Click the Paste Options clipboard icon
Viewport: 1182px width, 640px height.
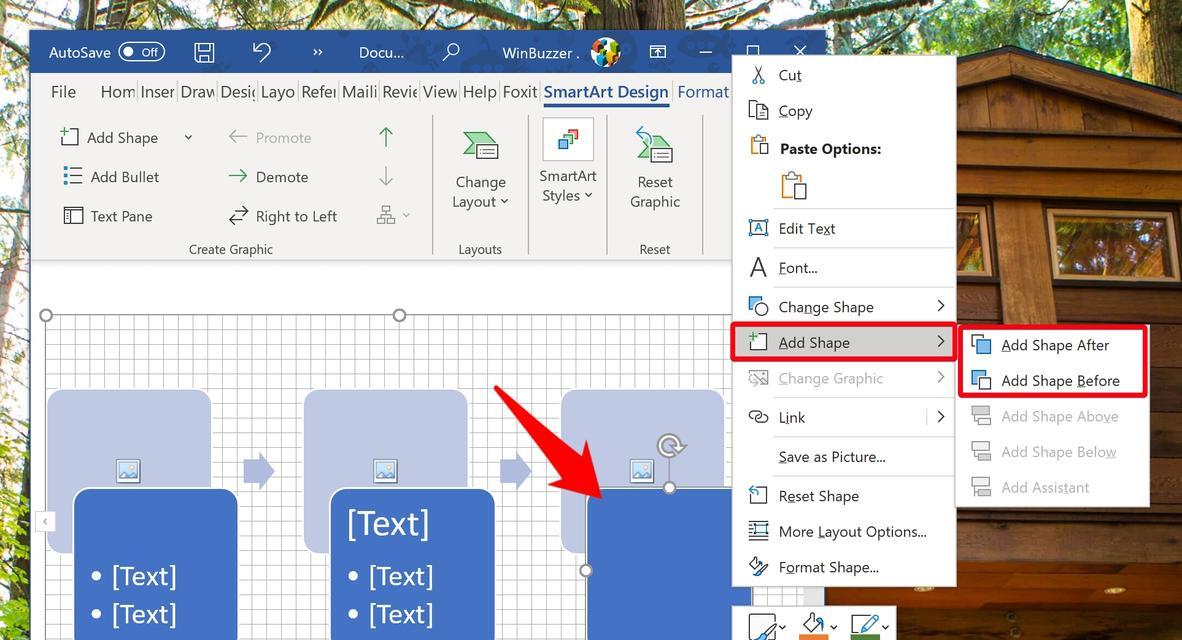794,185
